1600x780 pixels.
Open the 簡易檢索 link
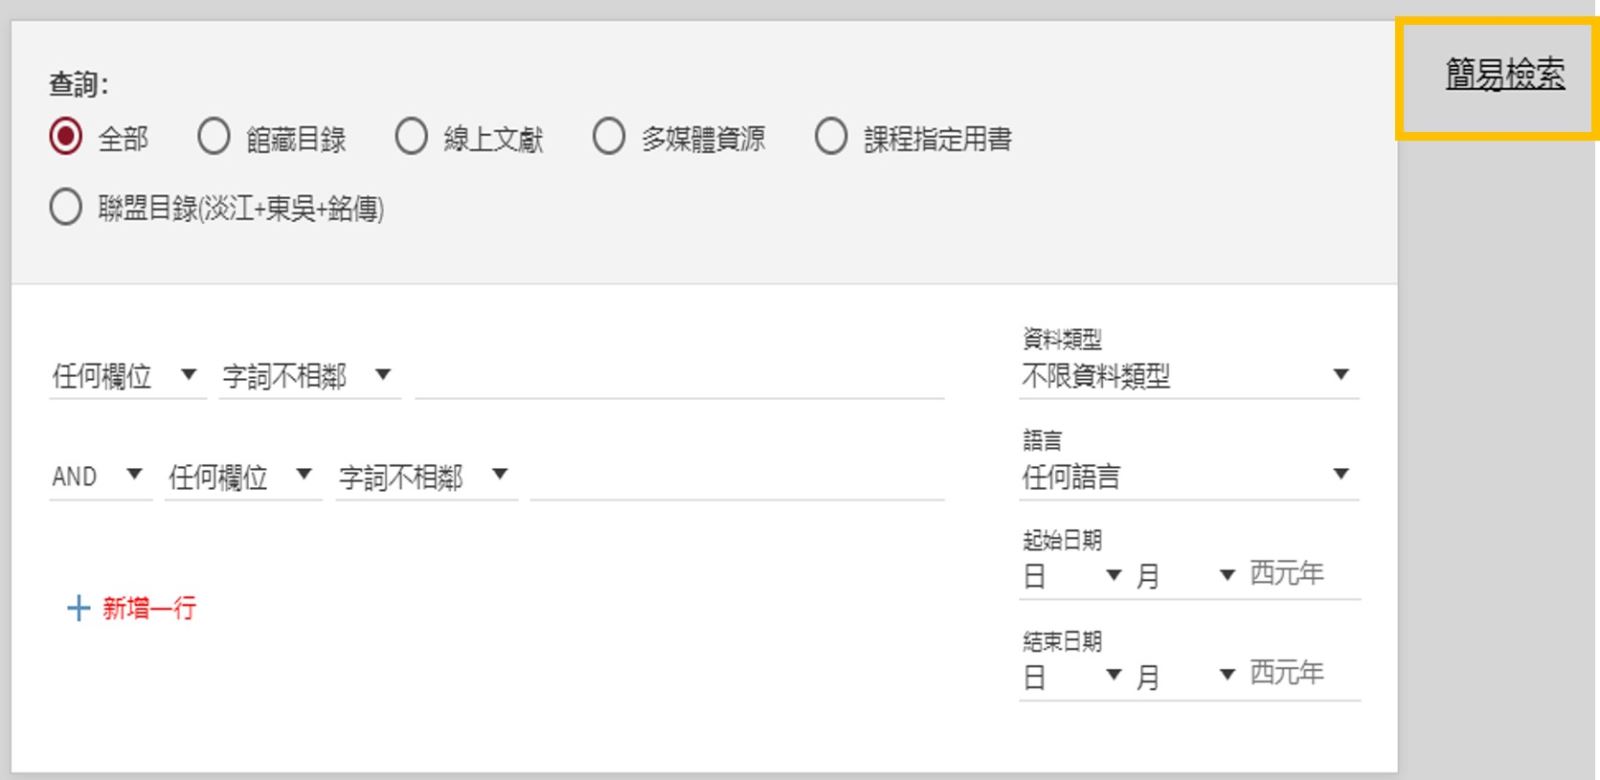point(1505,74)
